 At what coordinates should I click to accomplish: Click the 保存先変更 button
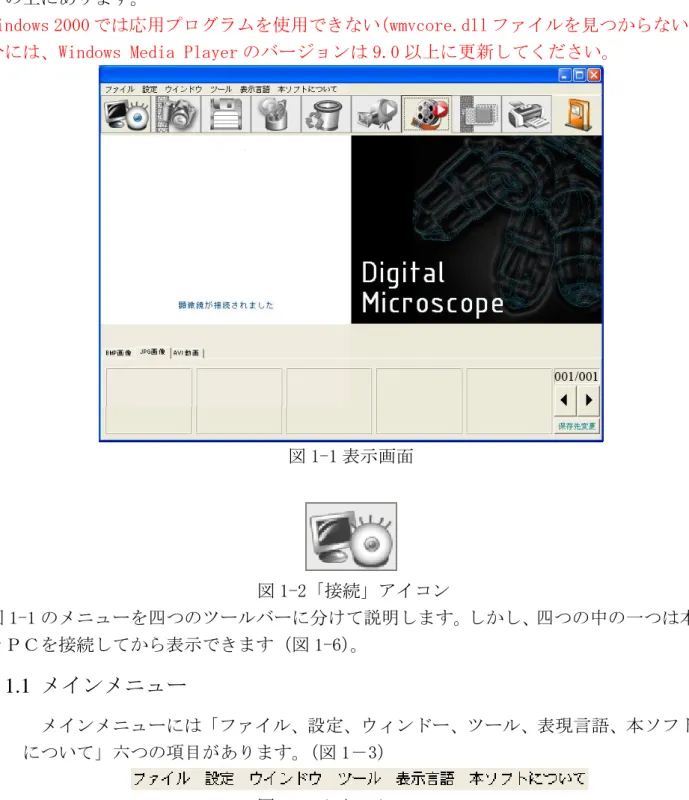pyautogui.click(x=577, y=426)
